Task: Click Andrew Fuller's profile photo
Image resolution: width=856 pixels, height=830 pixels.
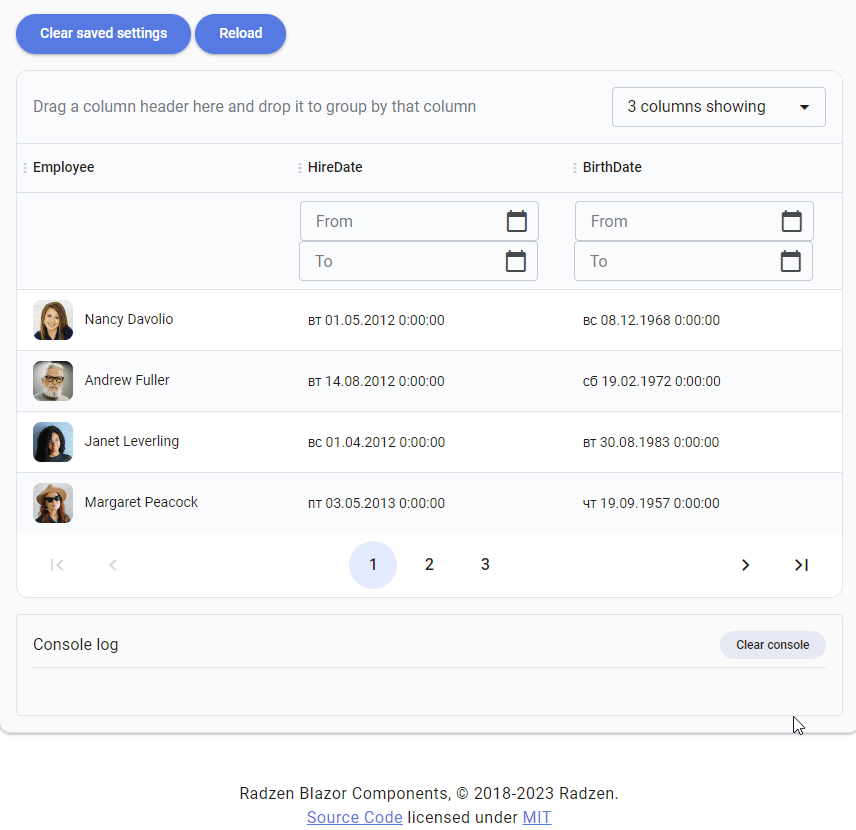Action: 52,381
